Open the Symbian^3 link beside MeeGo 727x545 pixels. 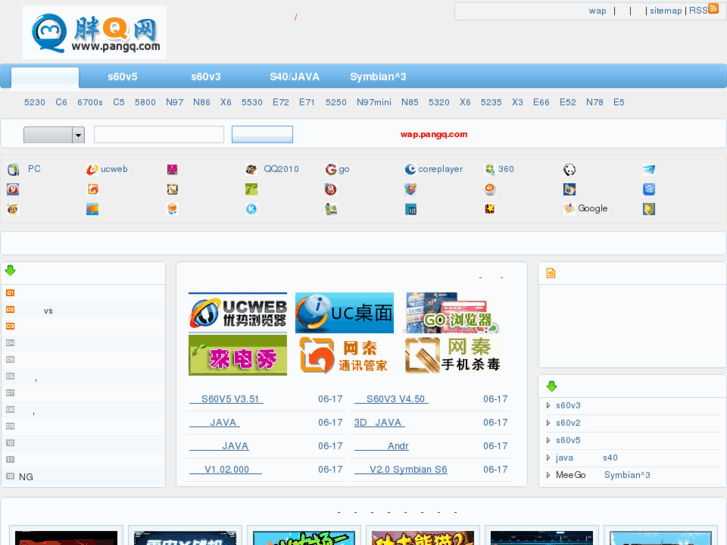click(x=627, y=475)
